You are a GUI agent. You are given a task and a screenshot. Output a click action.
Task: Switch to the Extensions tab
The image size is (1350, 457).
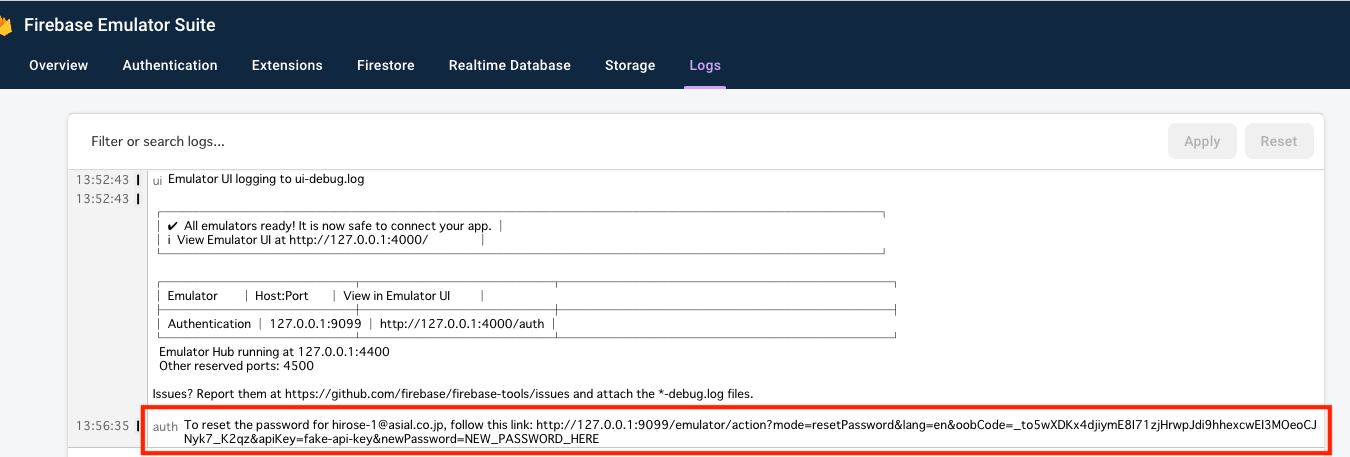pyautogui.click(x=287, y=65)
